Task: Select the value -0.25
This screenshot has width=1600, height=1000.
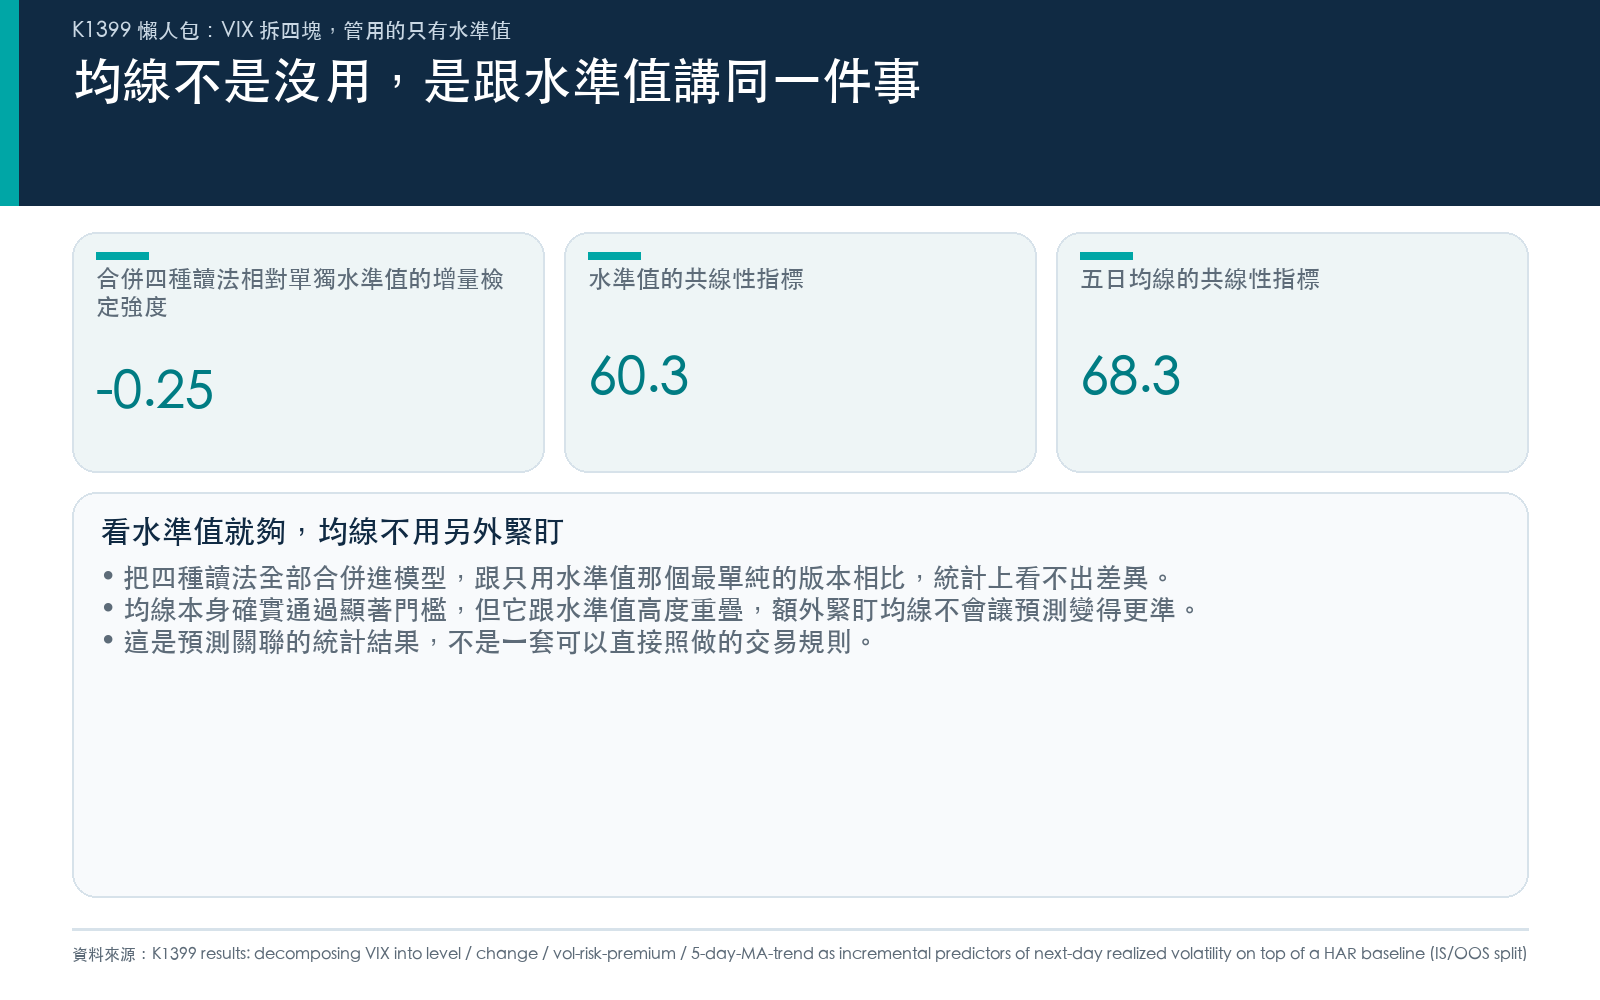Action: pos(155,389)
